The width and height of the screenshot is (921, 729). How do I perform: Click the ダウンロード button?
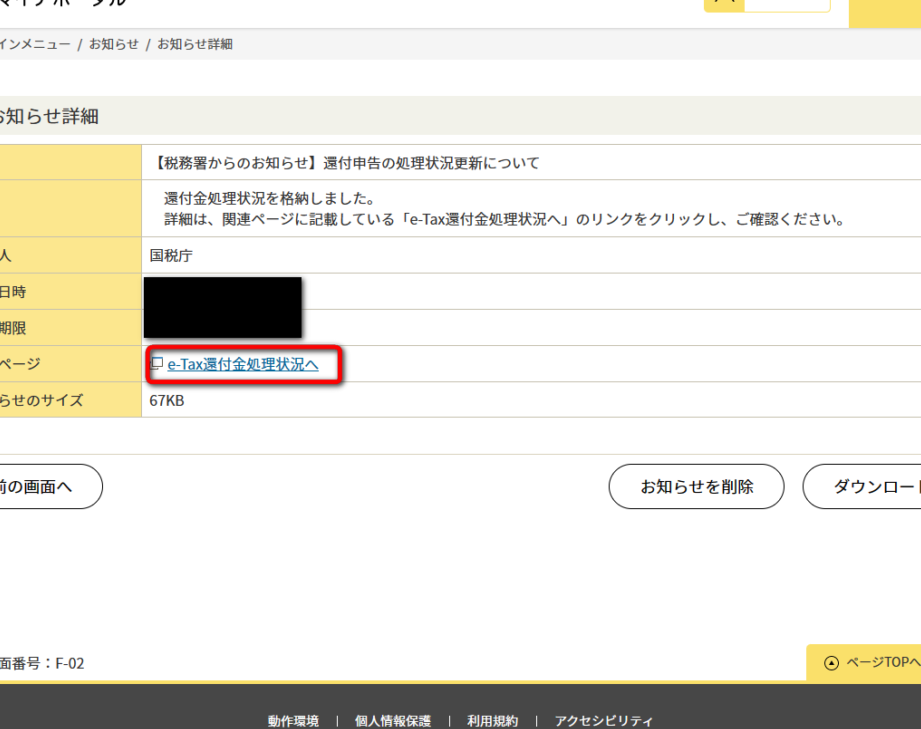tap(862, 486)
